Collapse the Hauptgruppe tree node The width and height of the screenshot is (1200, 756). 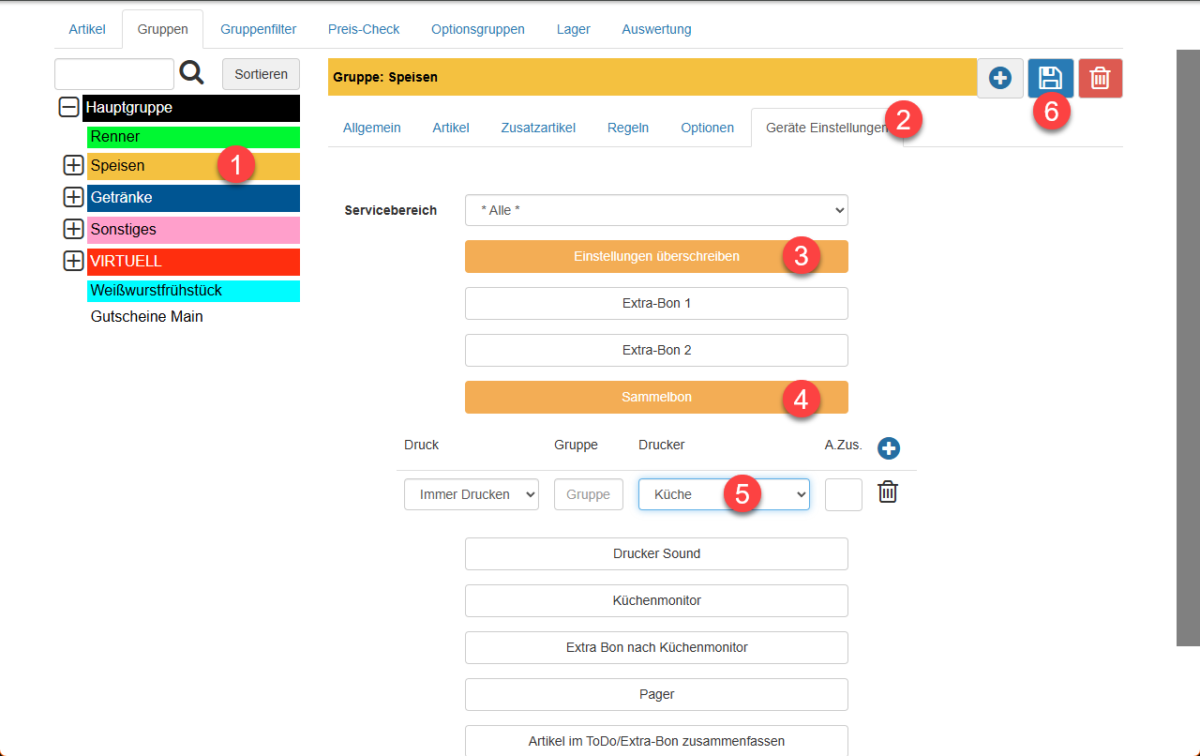[x=69, y=107]
